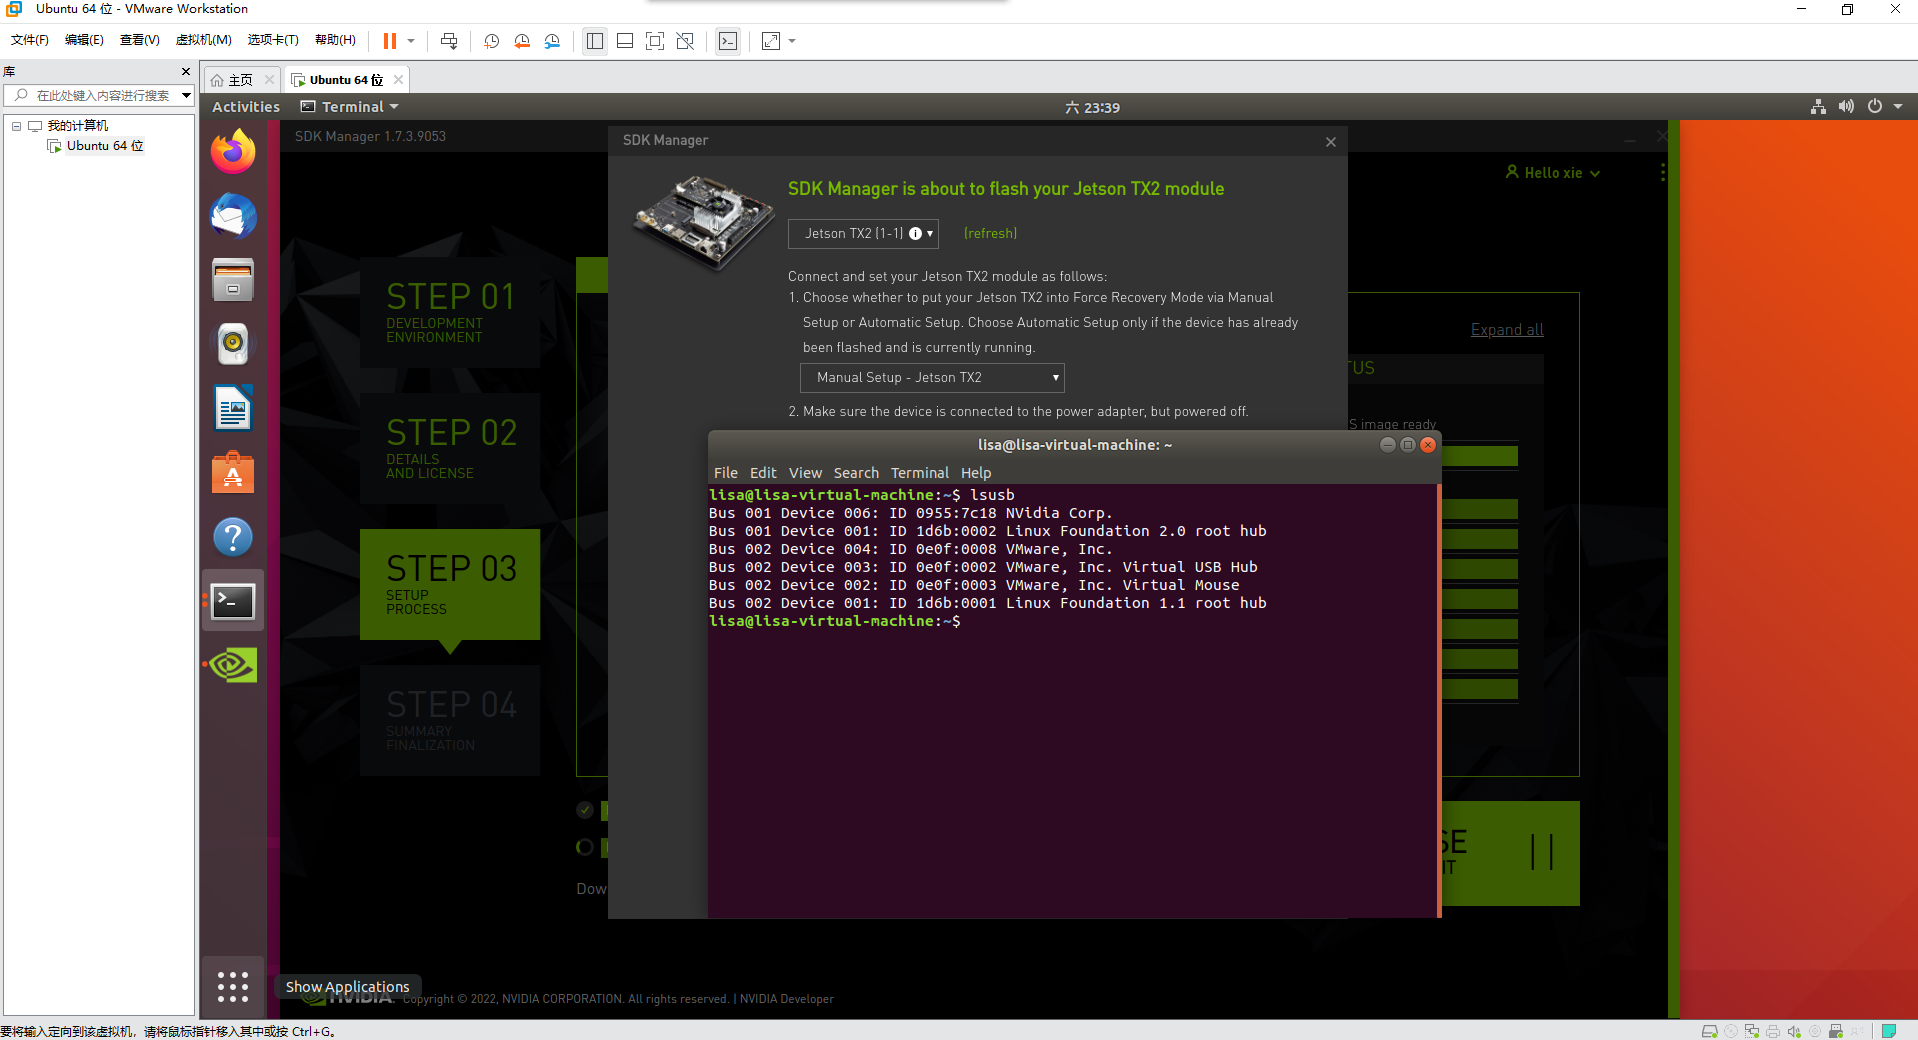Open the Terminal icon in the dock

[x=232, y=601]
